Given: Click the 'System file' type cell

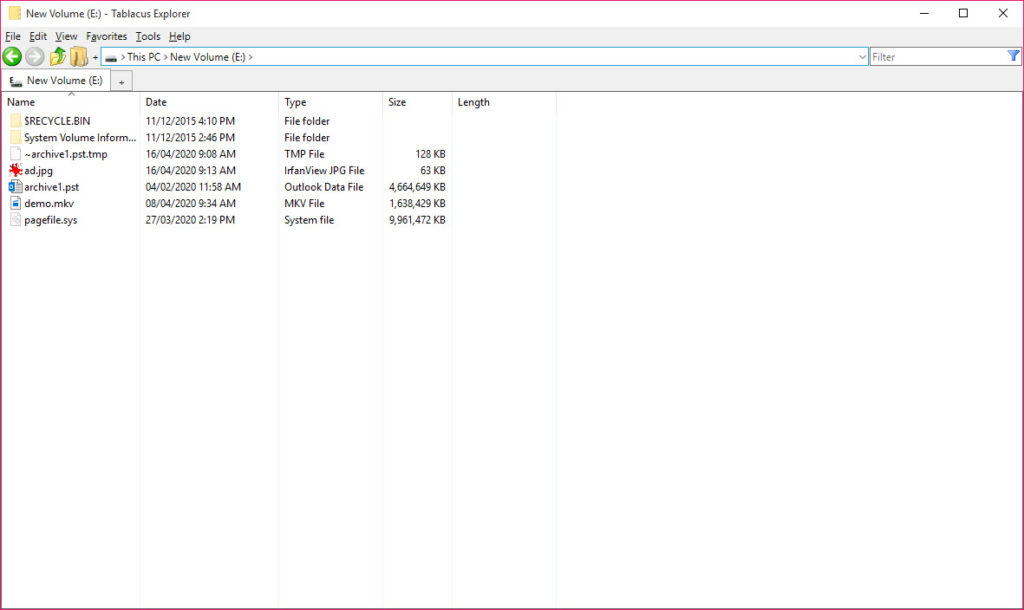Looking at the screenshot, I should pyautogui.click(x=309, y=220).
